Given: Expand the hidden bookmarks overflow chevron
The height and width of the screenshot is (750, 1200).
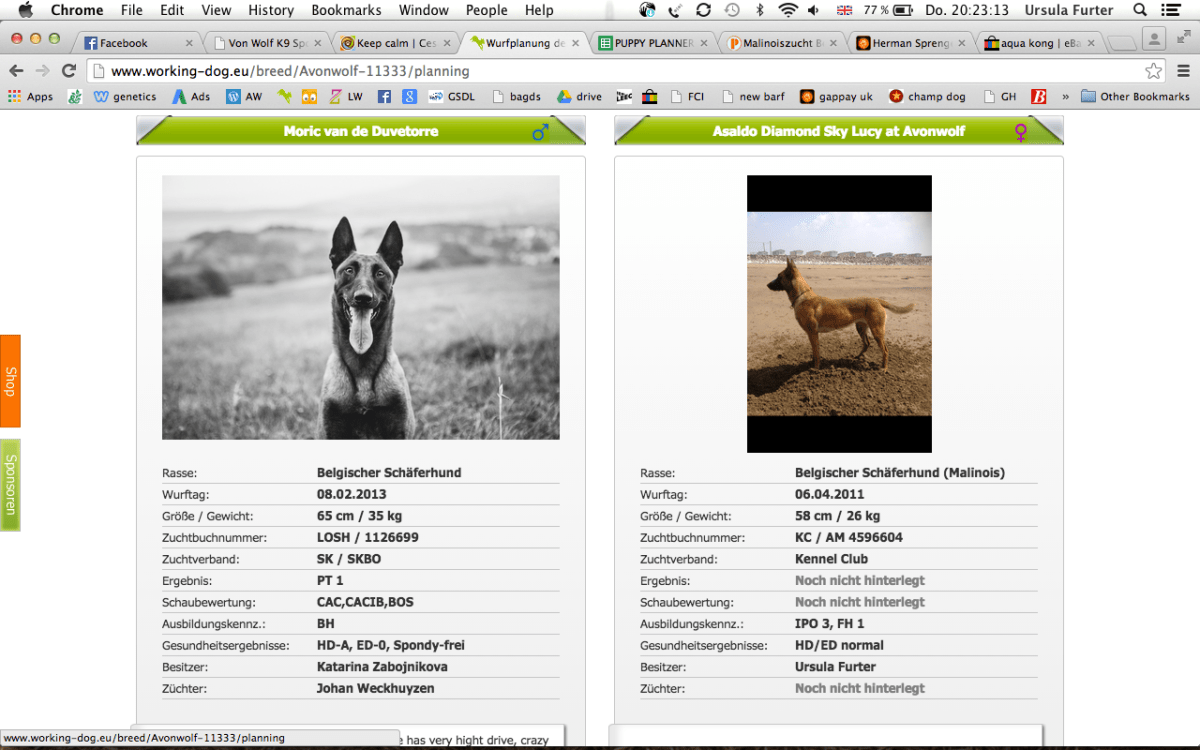Looking at the screenshot, I should [1065, 97].
